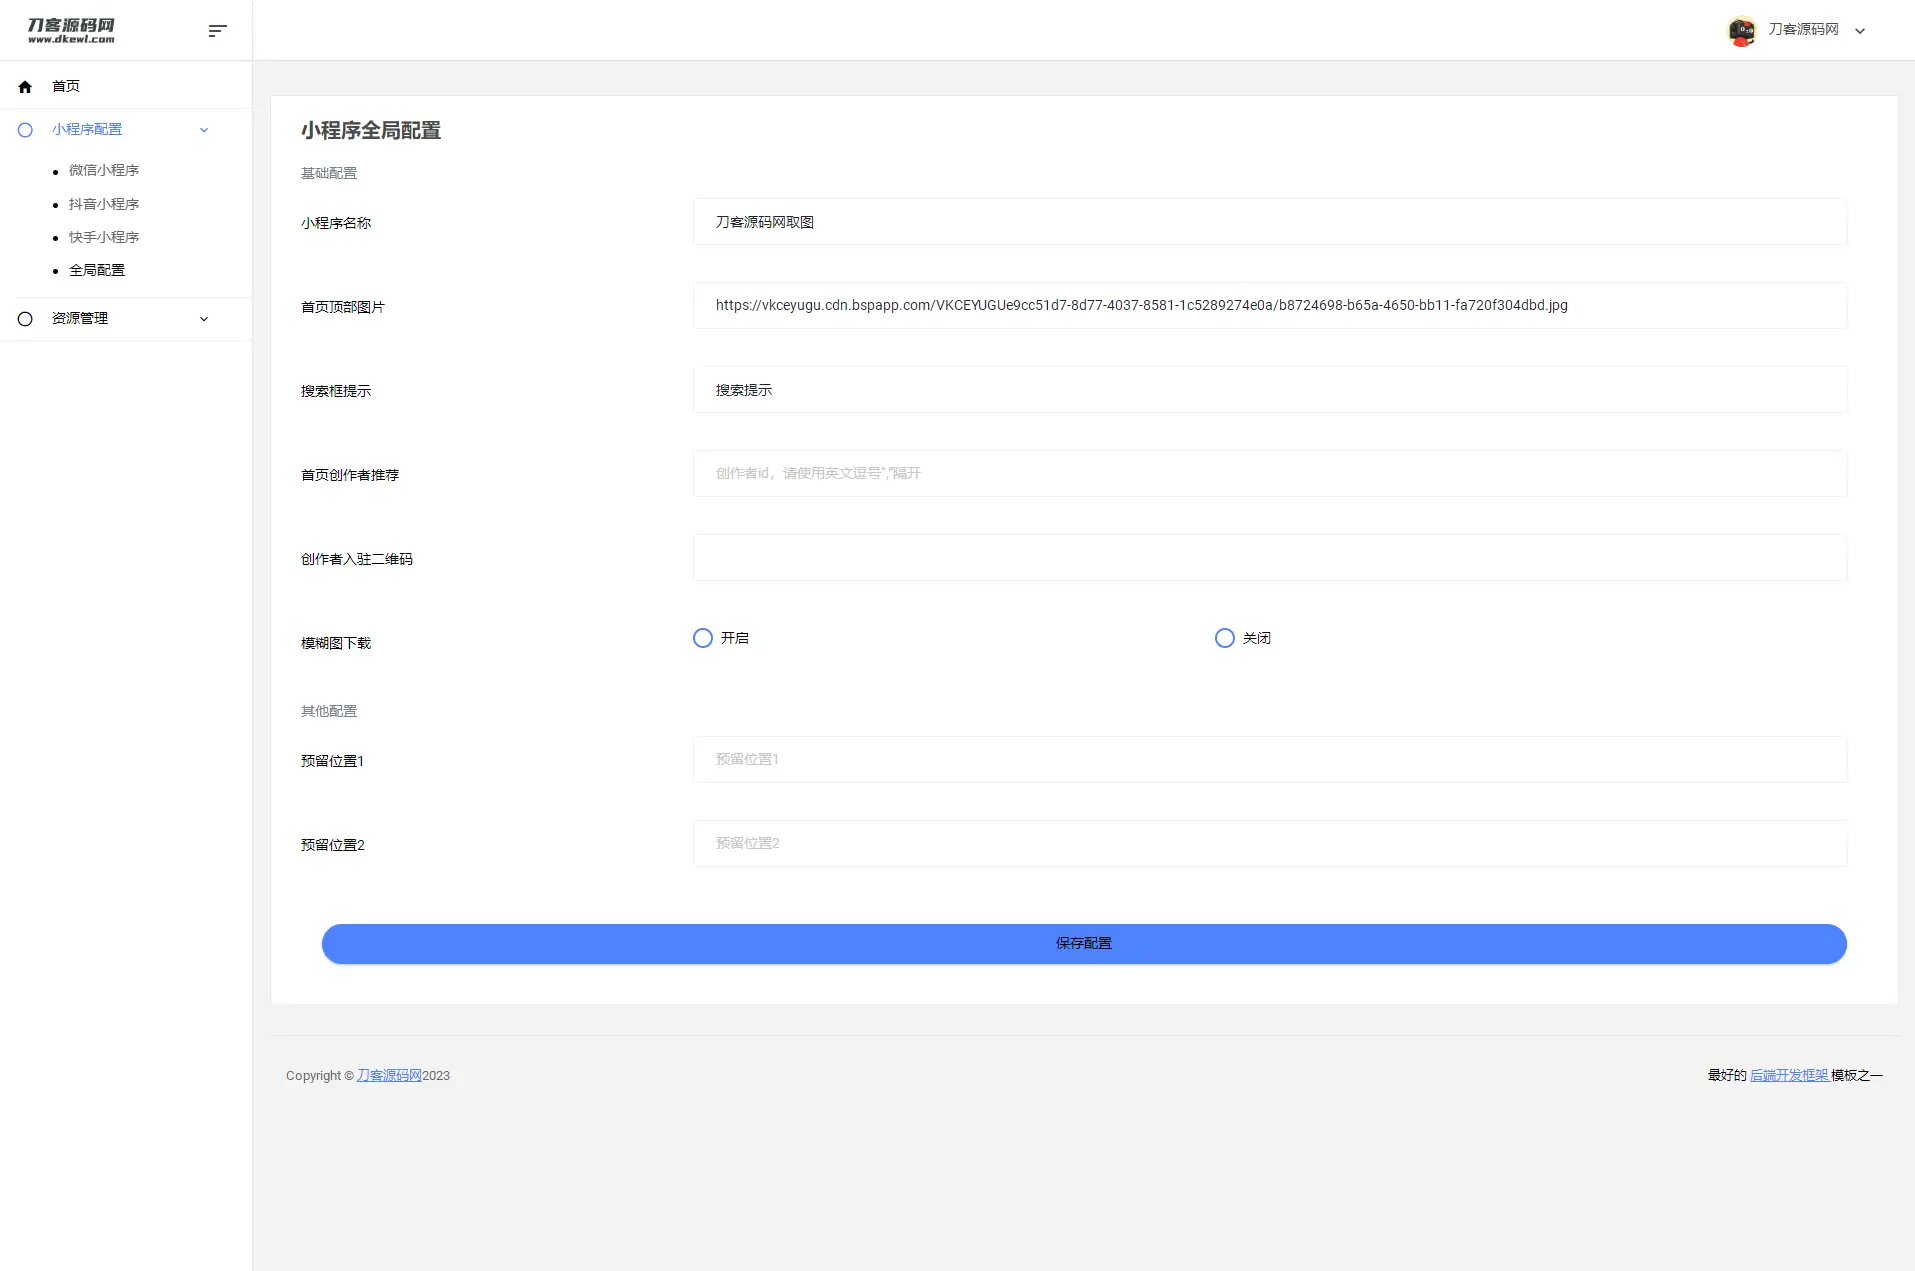Select 全局配置 in the sidebar
This screenshot has height=1271, width=1915.
97,270
